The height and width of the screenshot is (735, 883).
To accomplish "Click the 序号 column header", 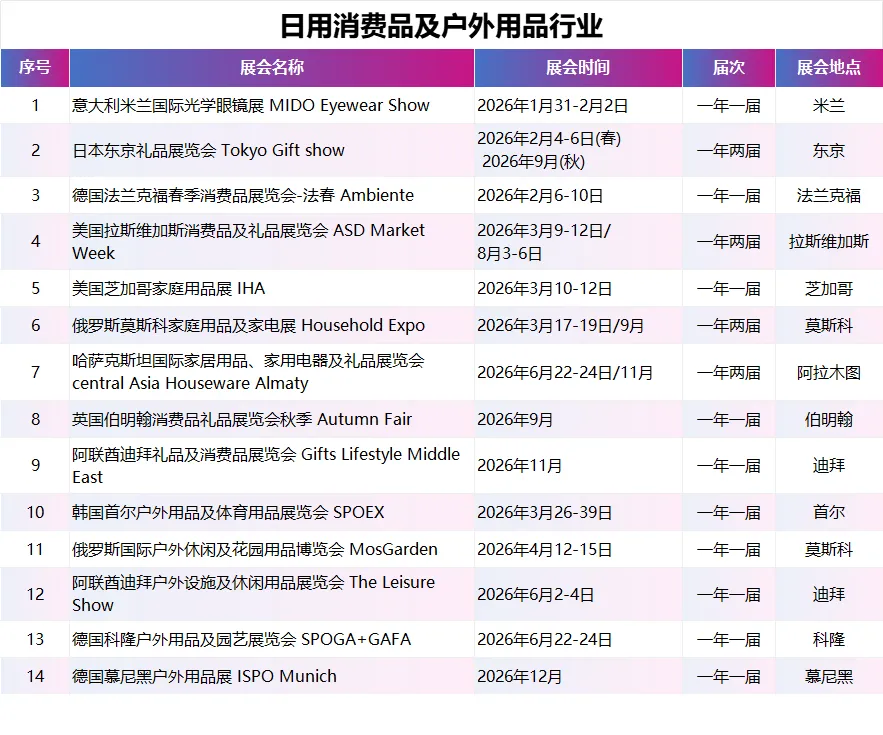I will click(x=35, y=68).
